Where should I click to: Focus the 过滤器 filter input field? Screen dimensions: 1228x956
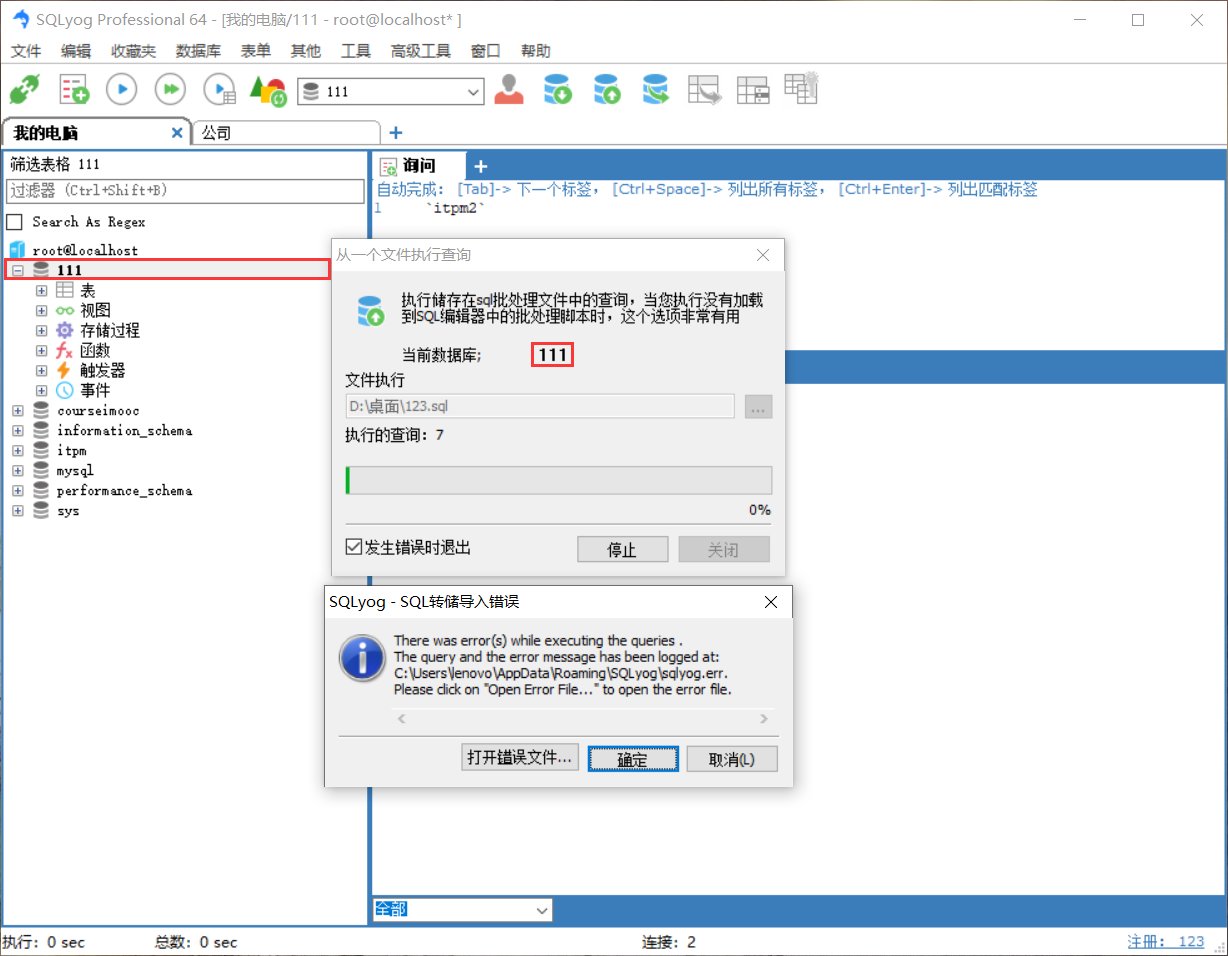coord(186,191)
